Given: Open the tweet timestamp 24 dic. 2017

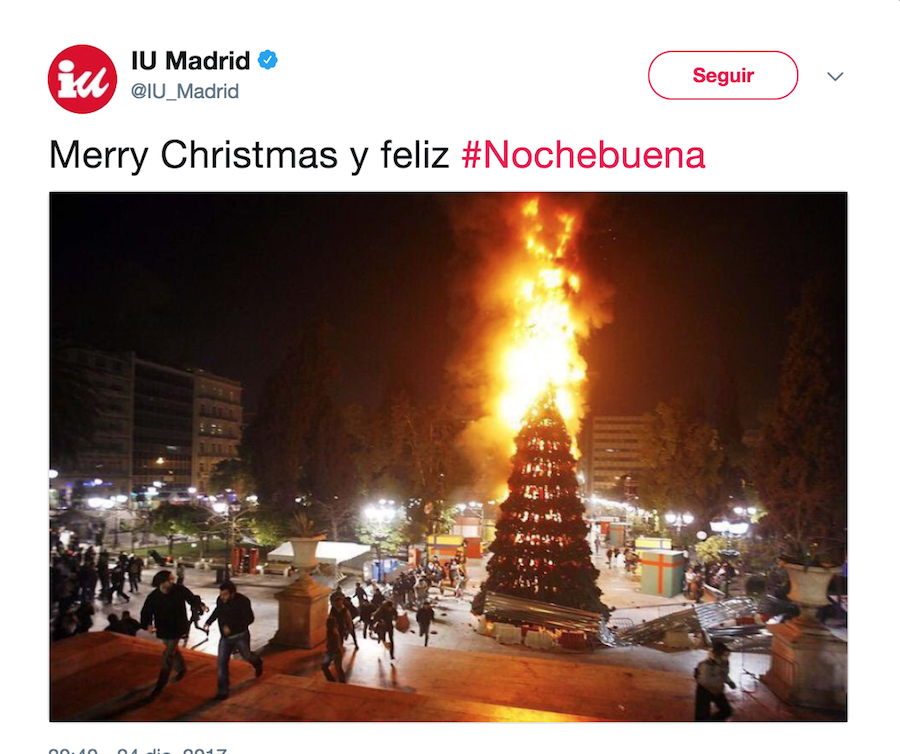Looking at the screenshot, I should [138, 749].
